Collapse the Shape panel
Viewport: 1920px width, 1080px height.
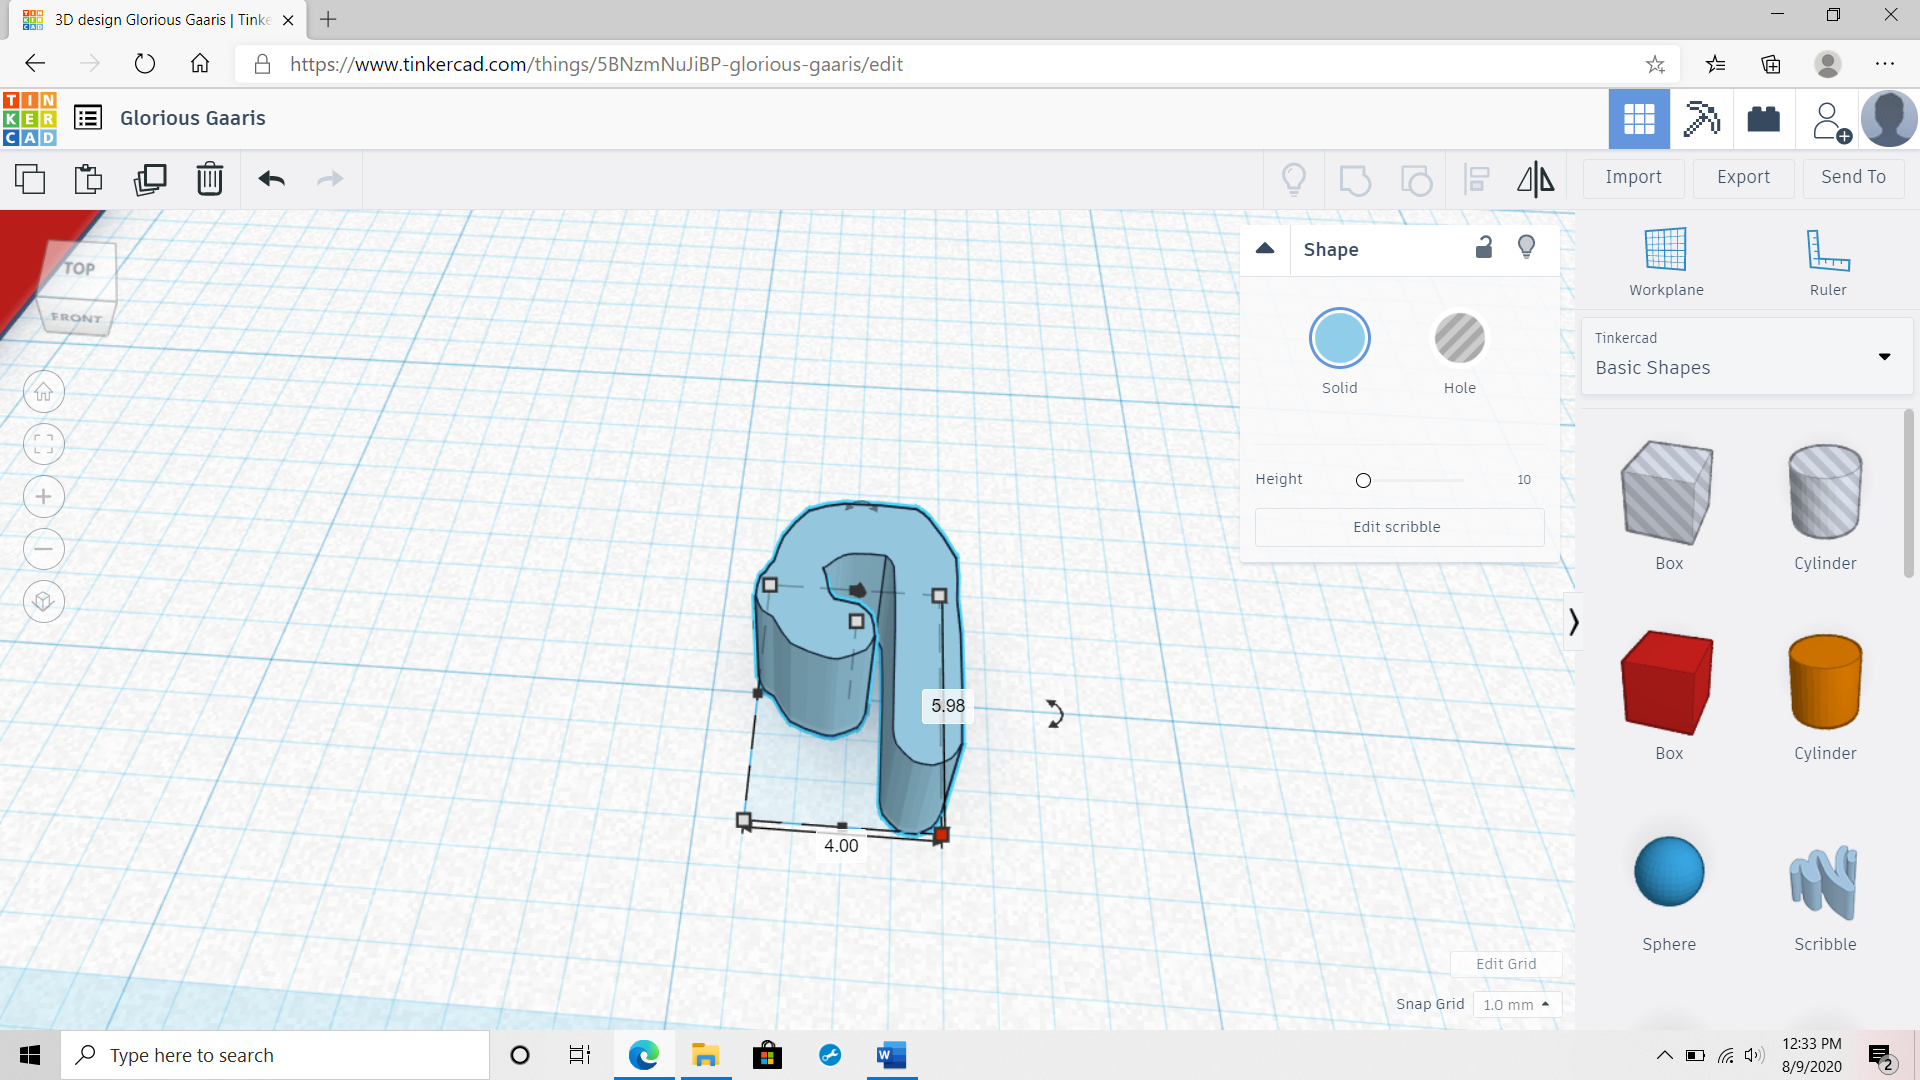(1265, 249)
